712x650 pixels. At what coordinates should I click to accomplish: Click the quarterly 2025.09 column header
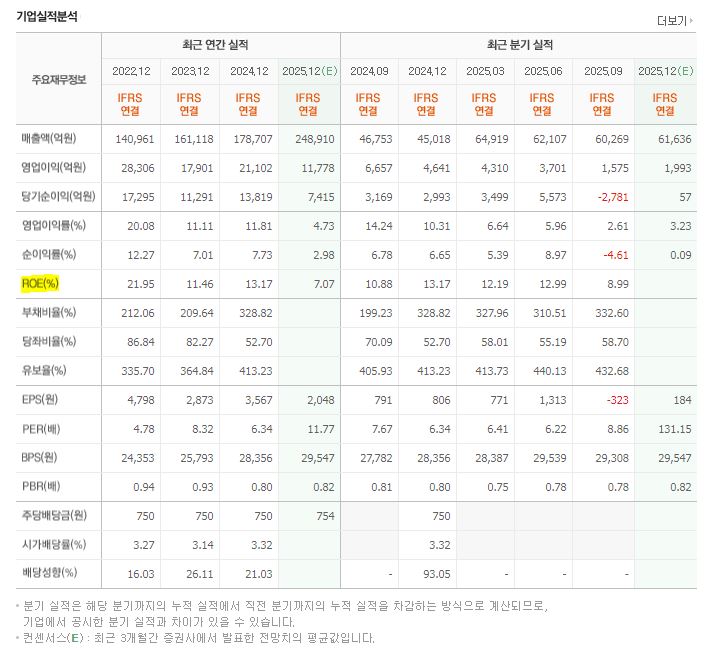click(x=603, y=71)
